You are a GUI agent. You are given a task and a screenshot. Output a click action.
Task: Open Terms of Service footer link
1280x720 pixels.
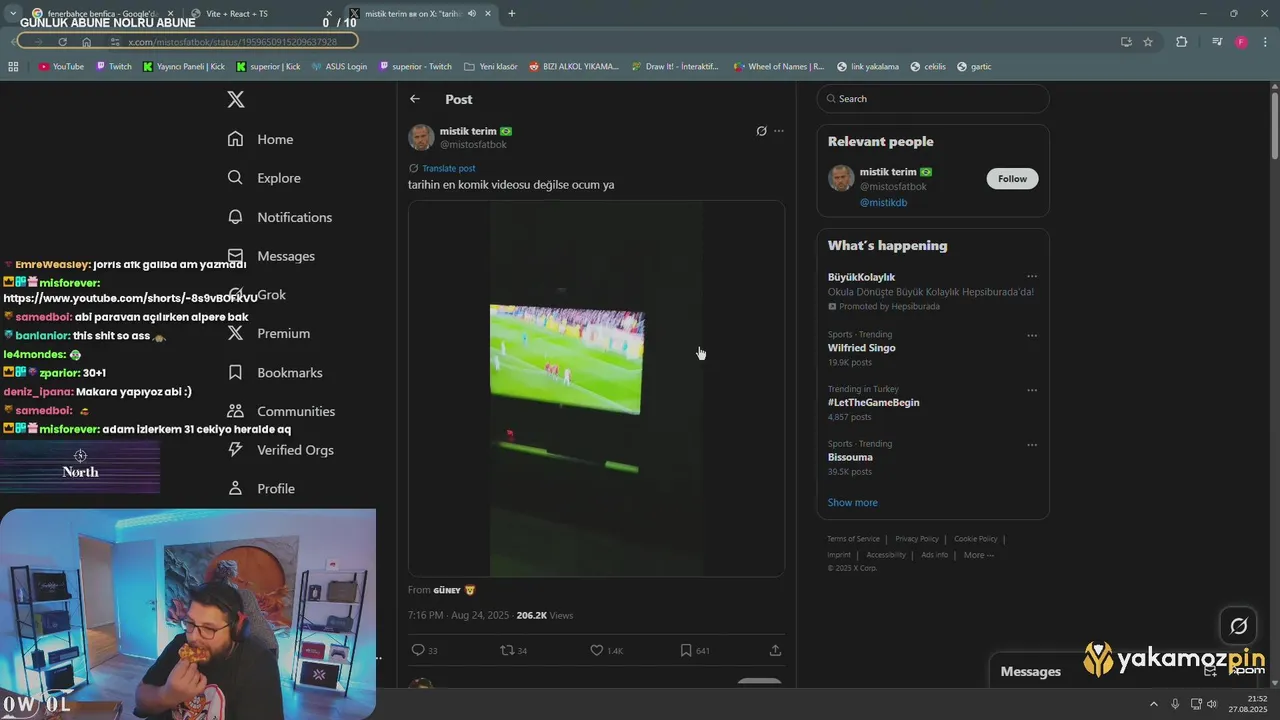(853, 539)
